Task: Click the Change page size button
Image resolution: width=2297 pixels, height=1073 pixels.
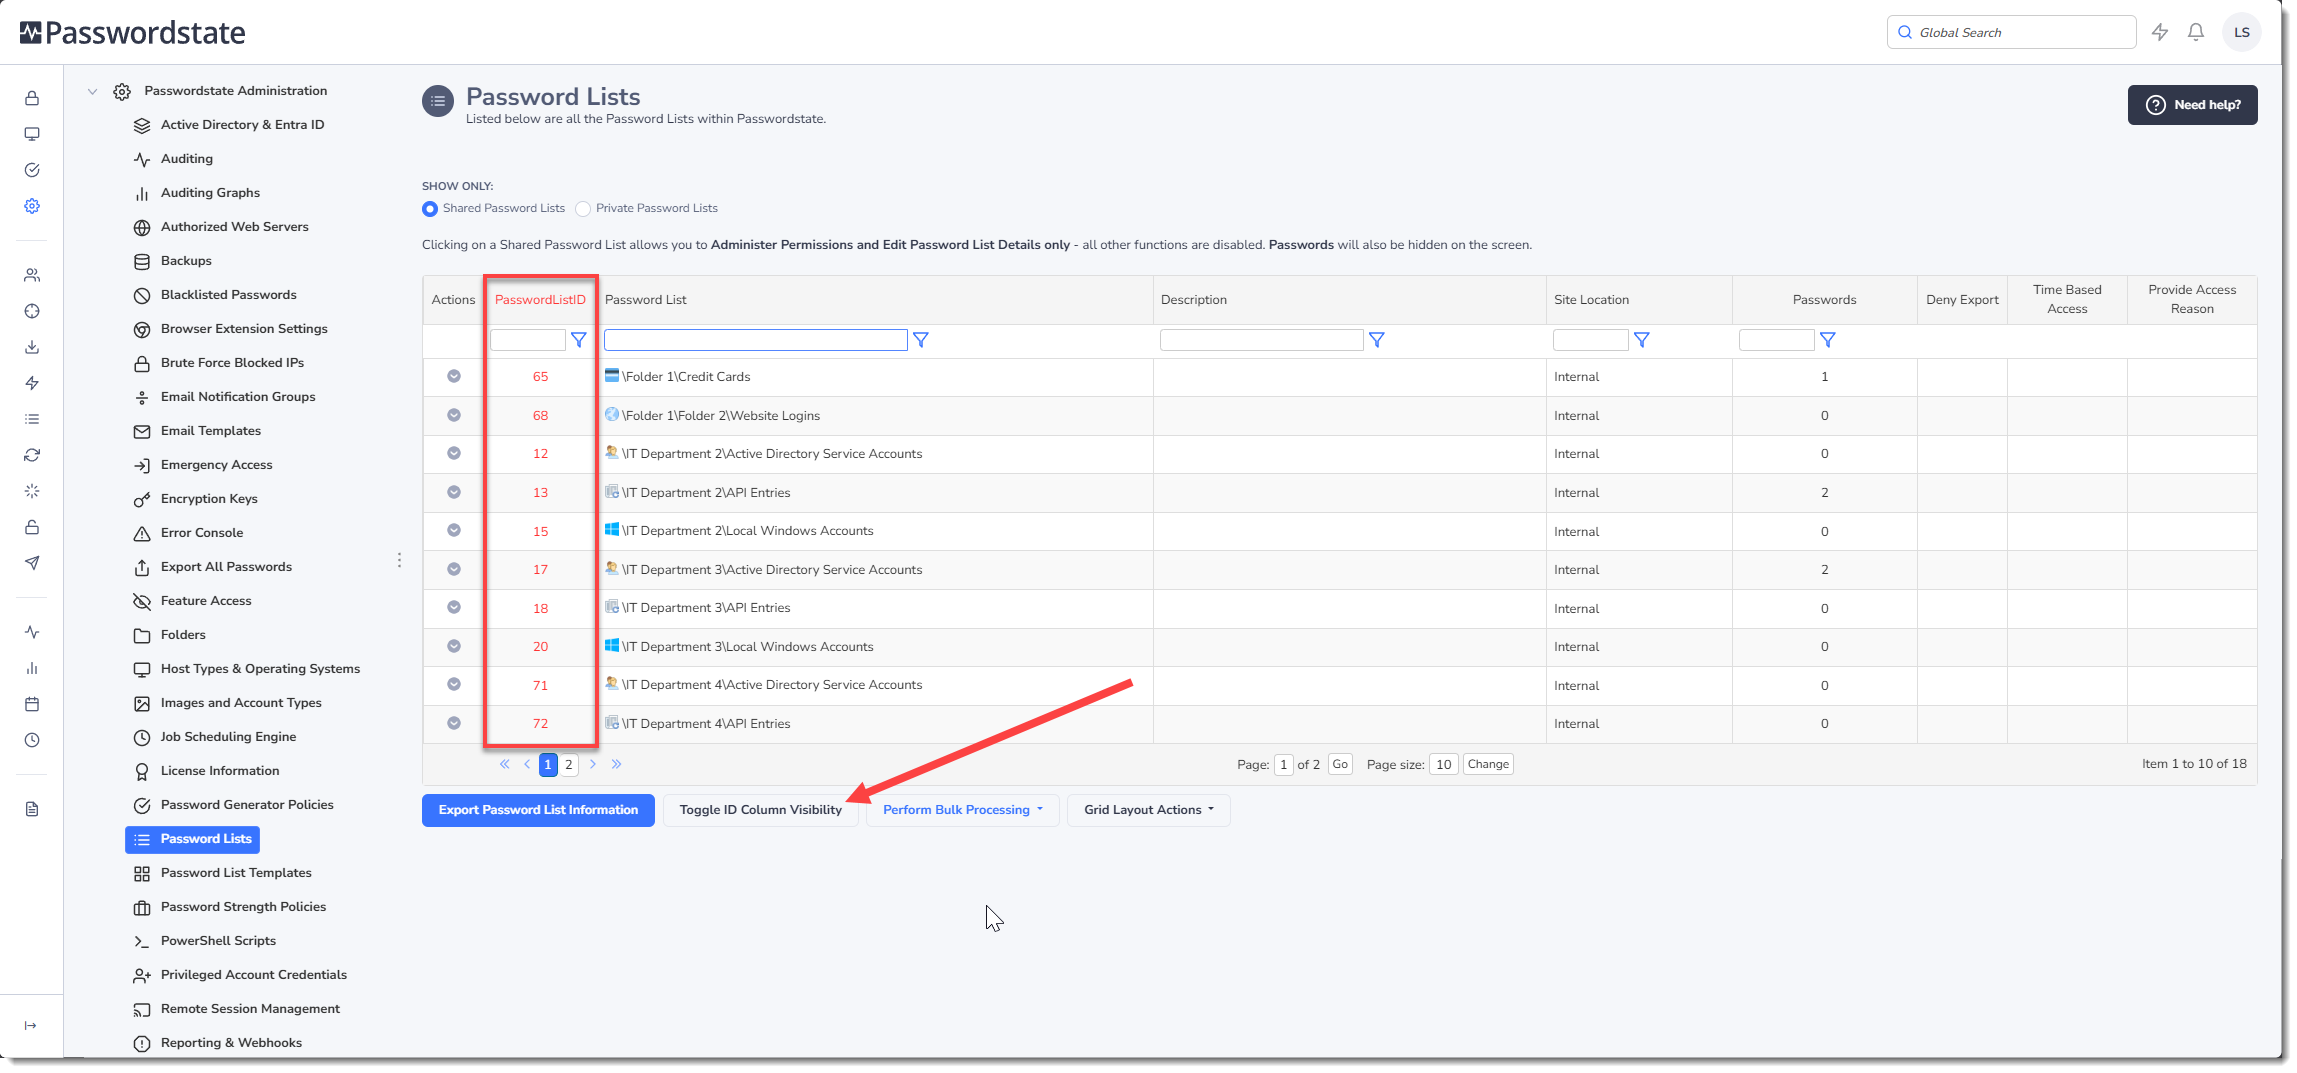Action: tap(1488, 764)
